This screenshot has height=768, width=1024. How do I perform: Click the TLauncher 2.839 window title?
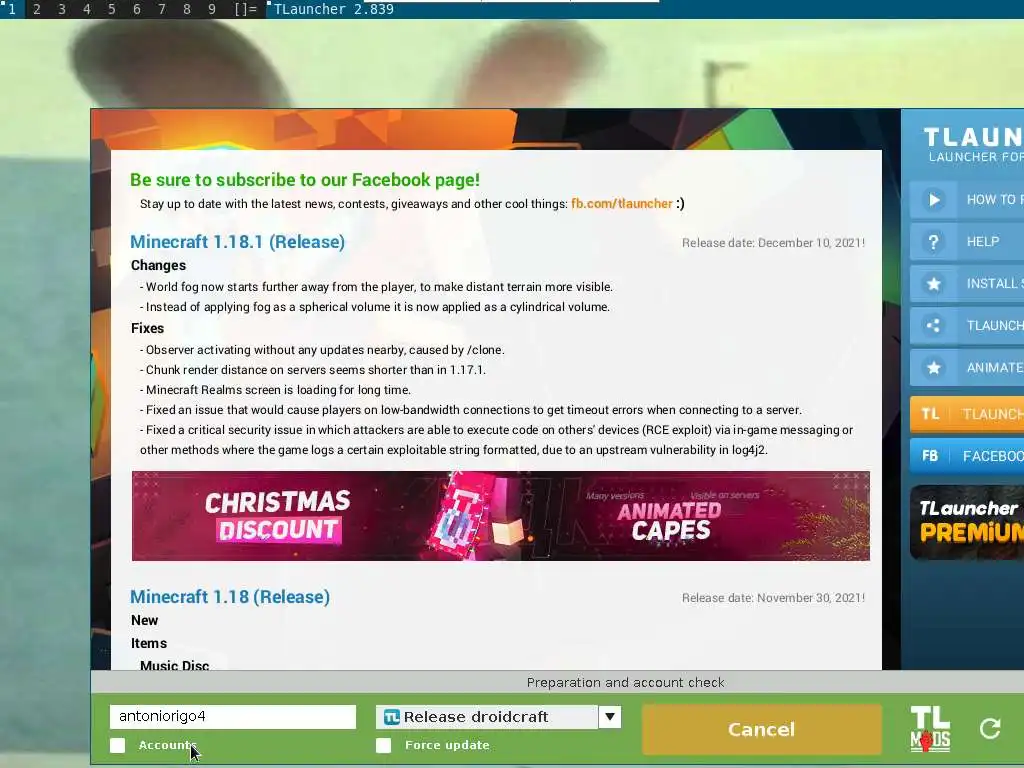334,9
